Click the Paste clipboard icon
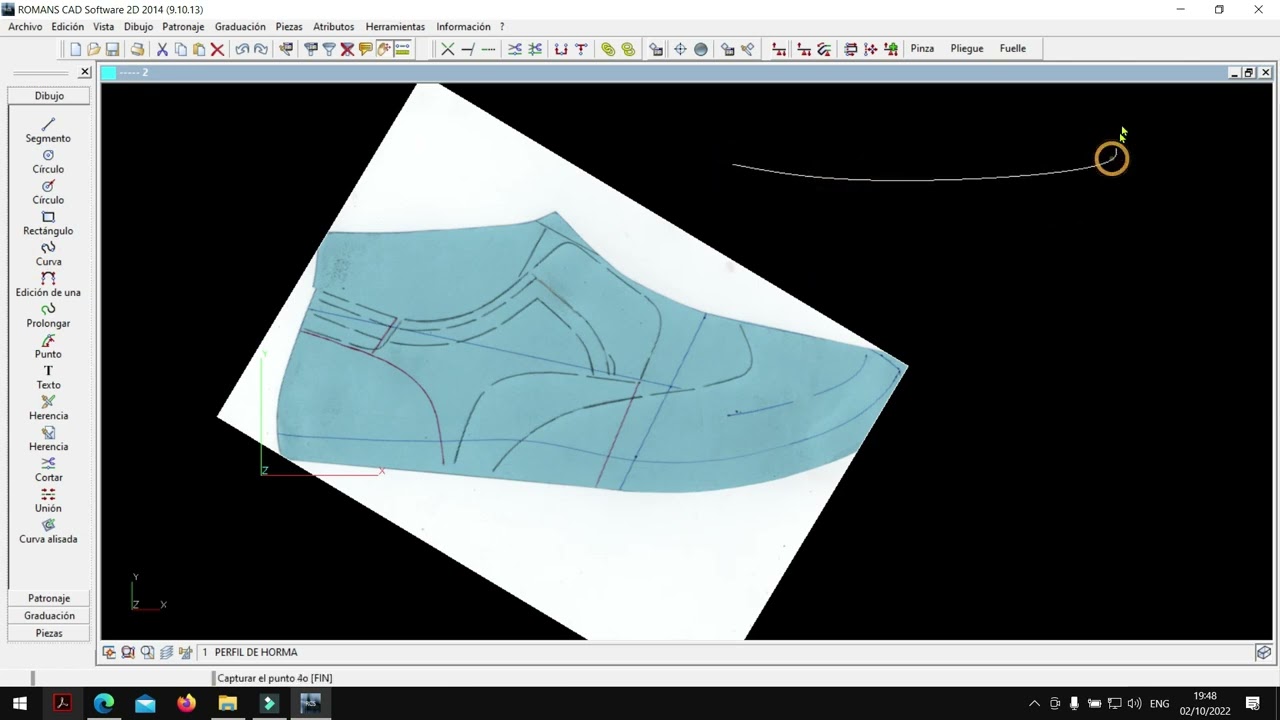The width and height of the screenshot is (1280, 720). tap(199, 49)
